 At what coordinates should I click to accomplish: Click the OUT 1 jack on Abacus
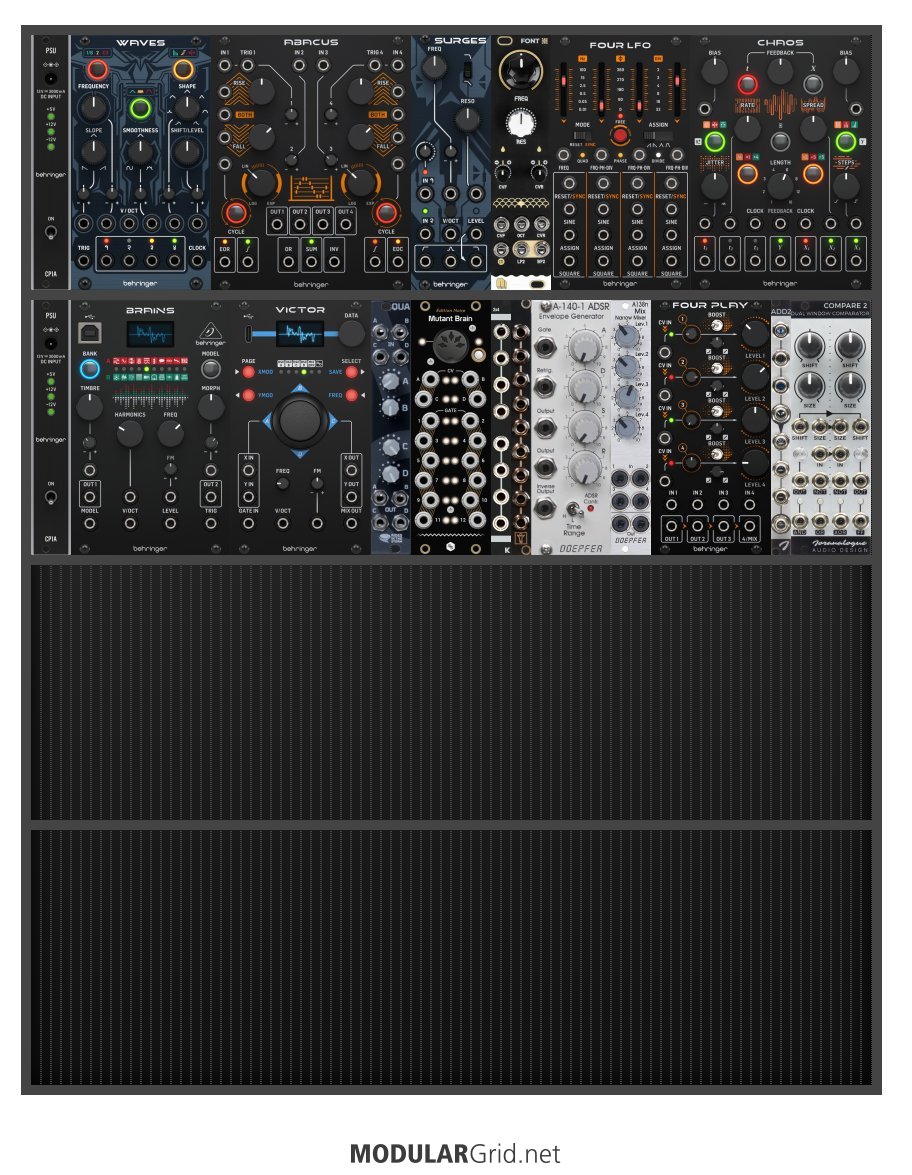277,224
